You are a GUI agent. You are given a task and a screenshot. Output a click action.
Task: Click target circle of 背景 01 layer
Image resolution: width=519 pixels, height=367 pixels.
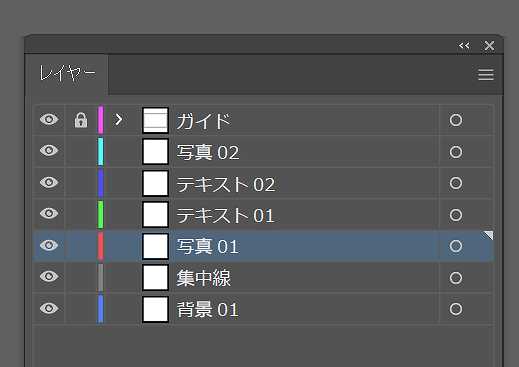[x=456, y=309]
